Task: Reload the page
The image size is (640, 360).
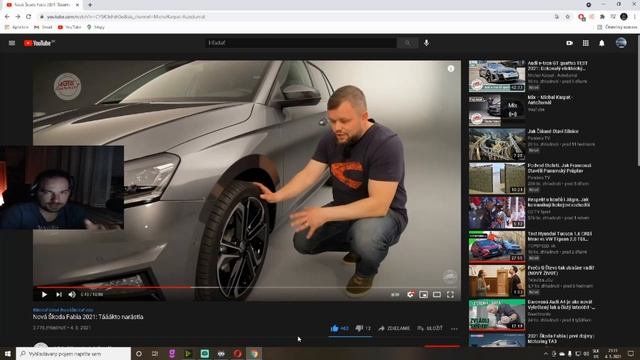Action: (x=29, y=17)
